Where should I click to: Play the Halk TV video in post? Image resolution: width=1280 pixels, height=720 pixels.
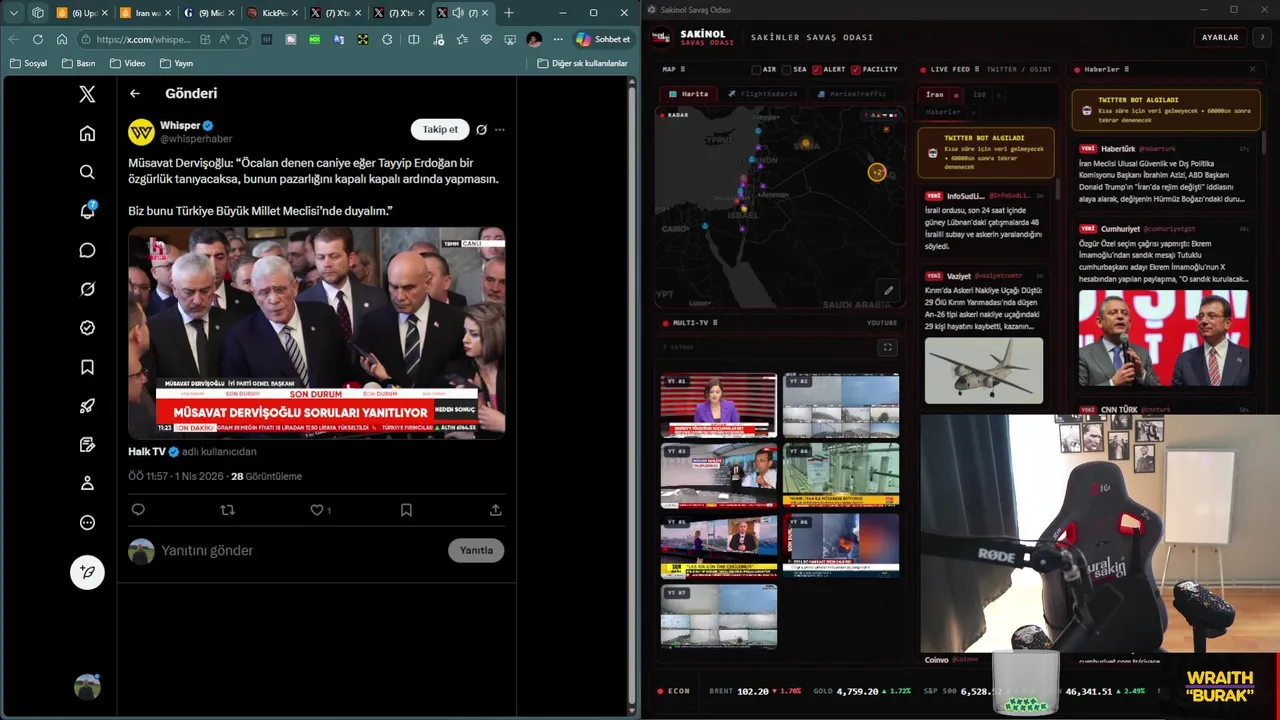point(316,332)
